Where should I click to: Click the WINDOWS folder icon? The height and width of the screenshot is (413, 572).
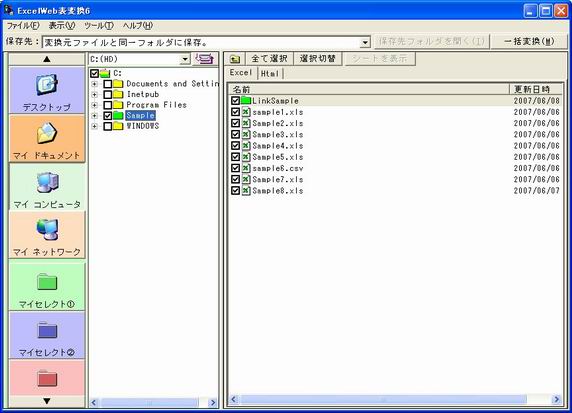(118, 126)
